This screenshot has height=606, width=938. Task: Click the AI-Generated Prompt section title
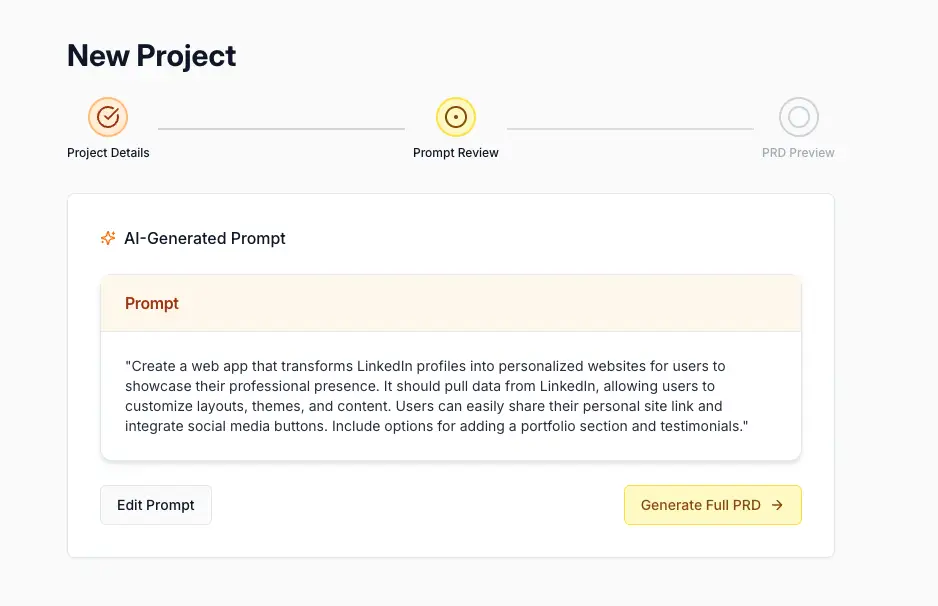pyautogui.click(x=205, y=238)
